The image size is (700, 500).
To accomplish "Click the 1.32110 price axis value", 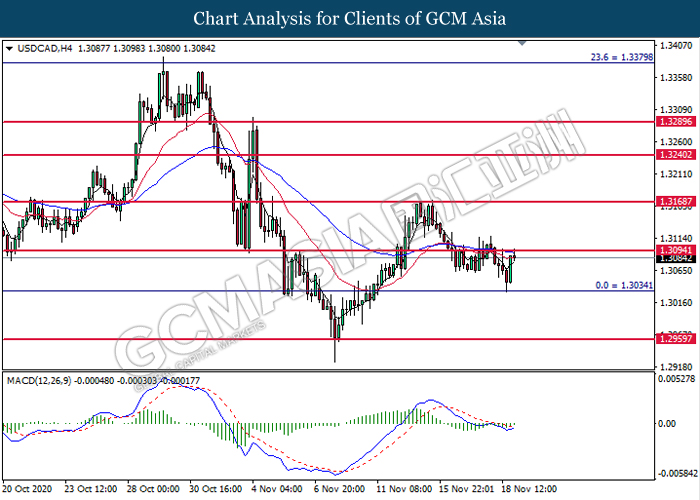I will (676, 174).
